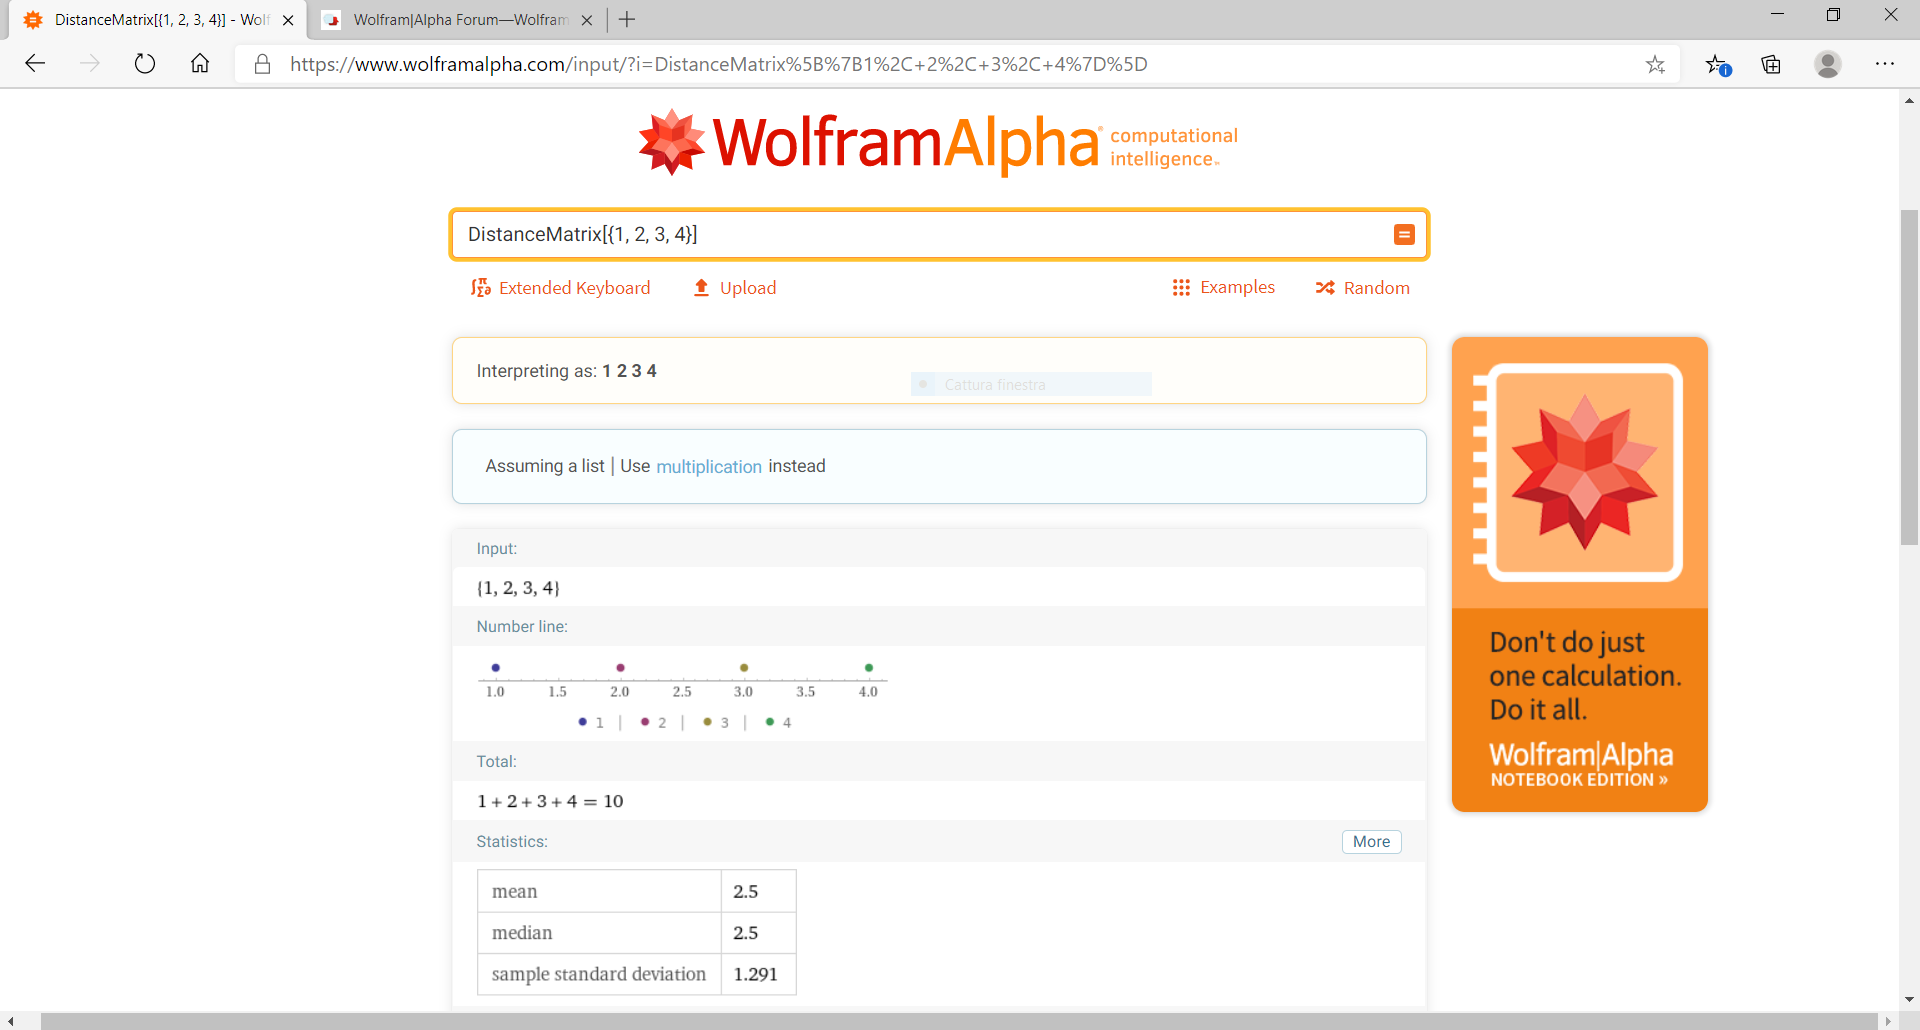Open the Collections panel
The width and height of the screenshot is (1920, 1030).
[1771, 64]
